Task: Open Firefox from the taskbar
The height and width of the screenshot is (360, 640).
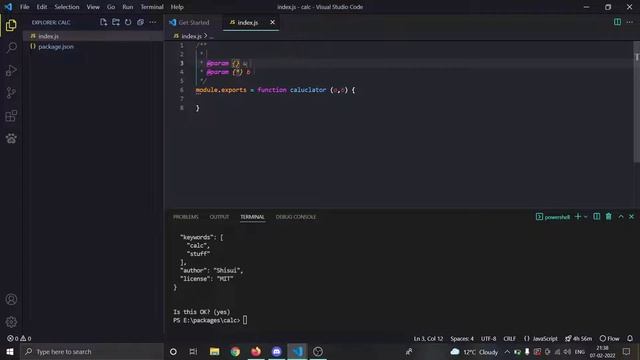Action: (256, 351)
